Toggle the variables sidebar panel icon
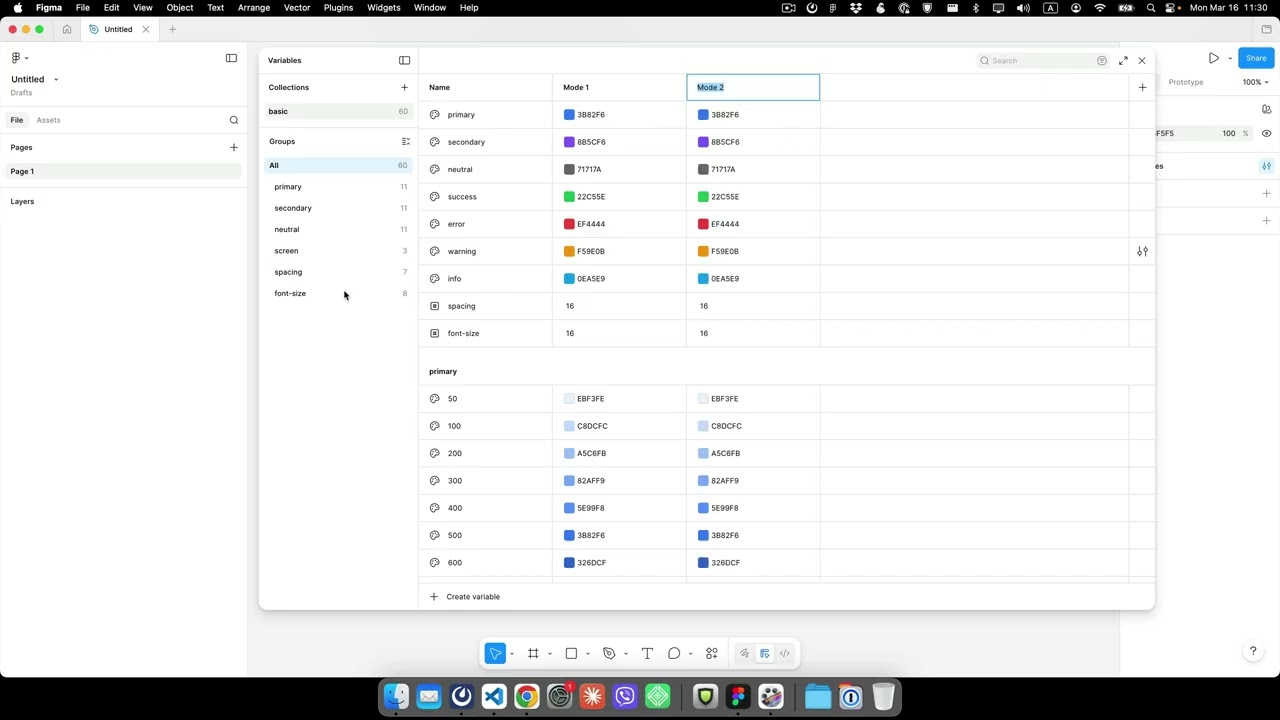 click(x=404, y=60)
